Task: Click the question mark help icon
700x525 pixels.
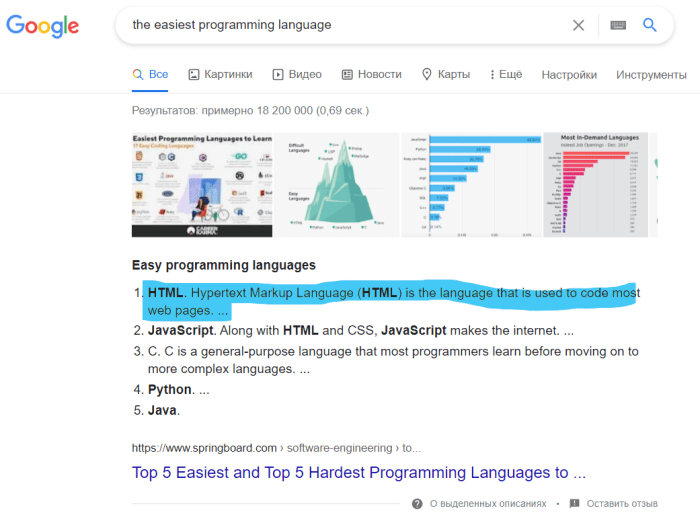Action: click(417, 504)
